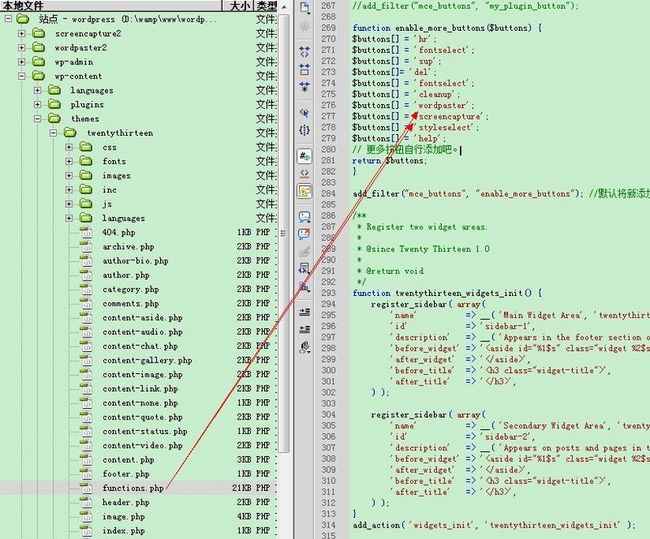Click the themes folder icon
Screen dimensions: 650x539
coord(54,119)
